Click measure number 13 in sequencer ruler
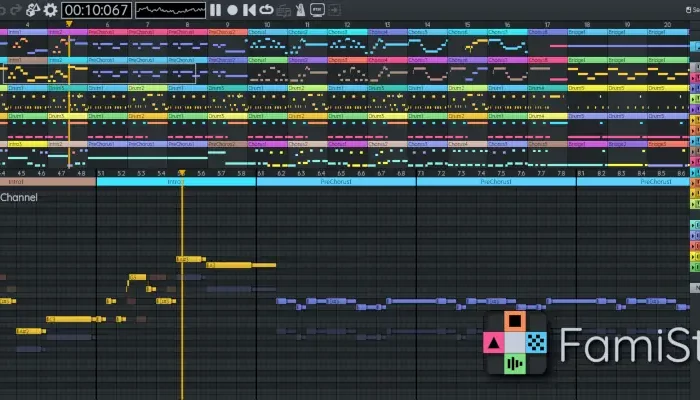Image resolution: width=700 pixels, height=400 pixels. [x=387, y=25]
